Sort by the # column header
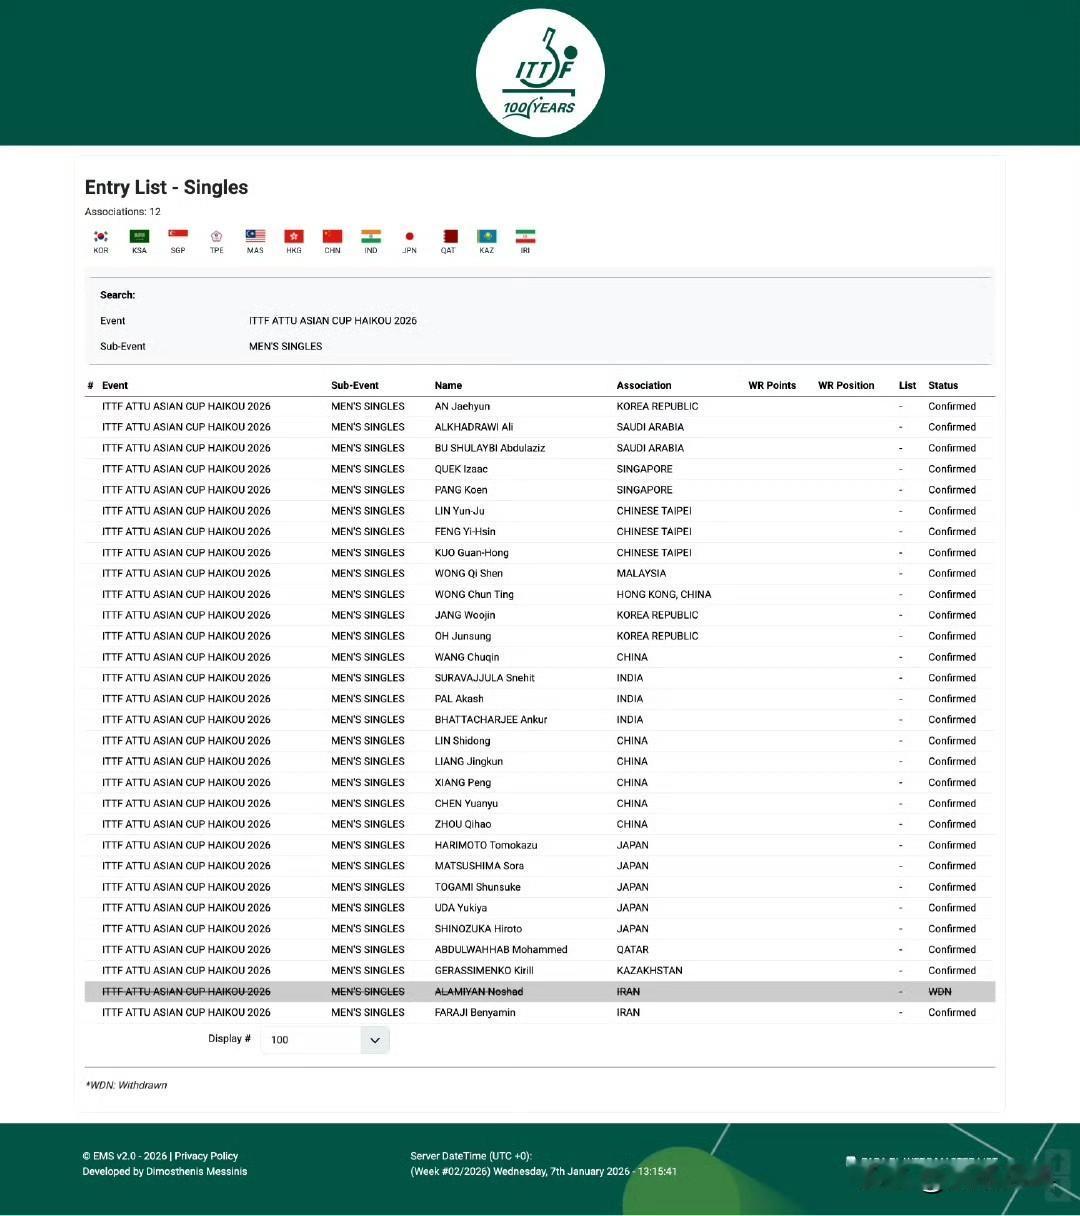The height and width of the screenshot is (1216, 1080). coord(90,385)
